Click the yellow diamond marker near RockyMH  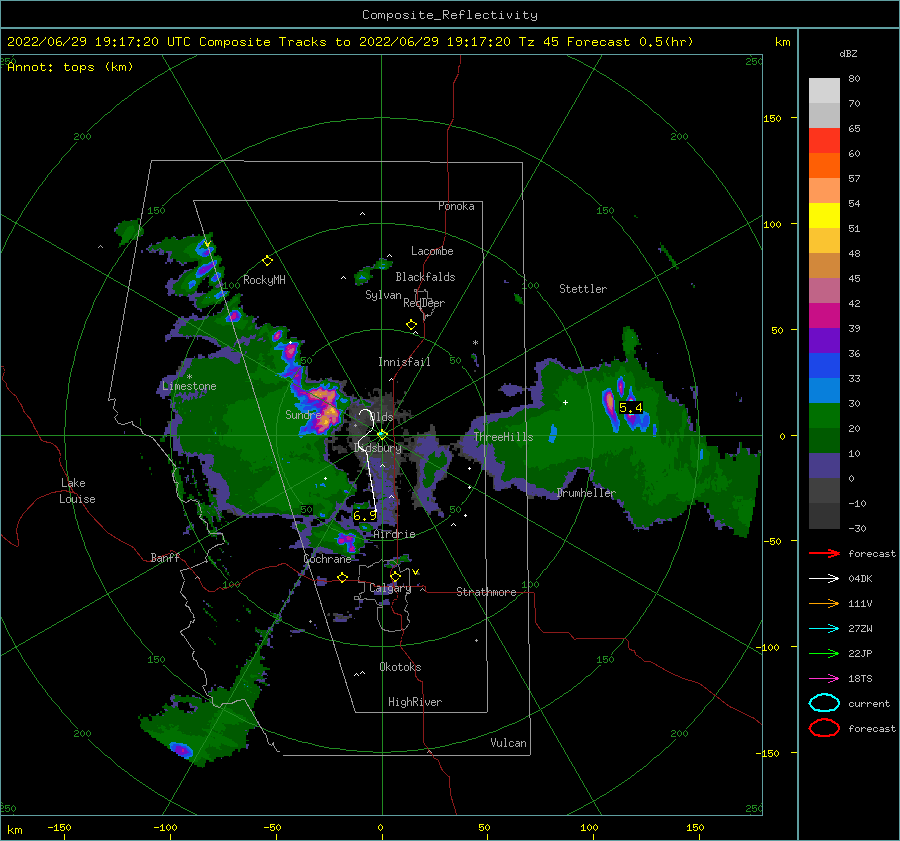click(267, 261)
